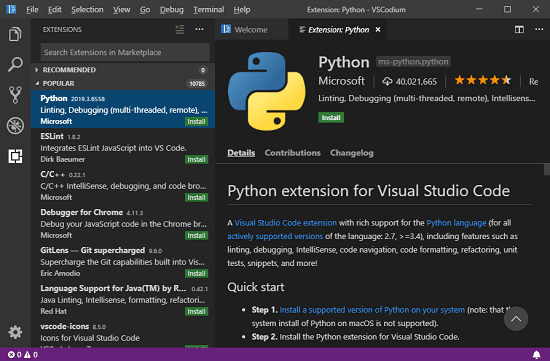Select the GitLens — Git supercharged row
Image resolution: width=550 pixels, height=361 pixels.
pyautogui.click(x=123, y=261)
